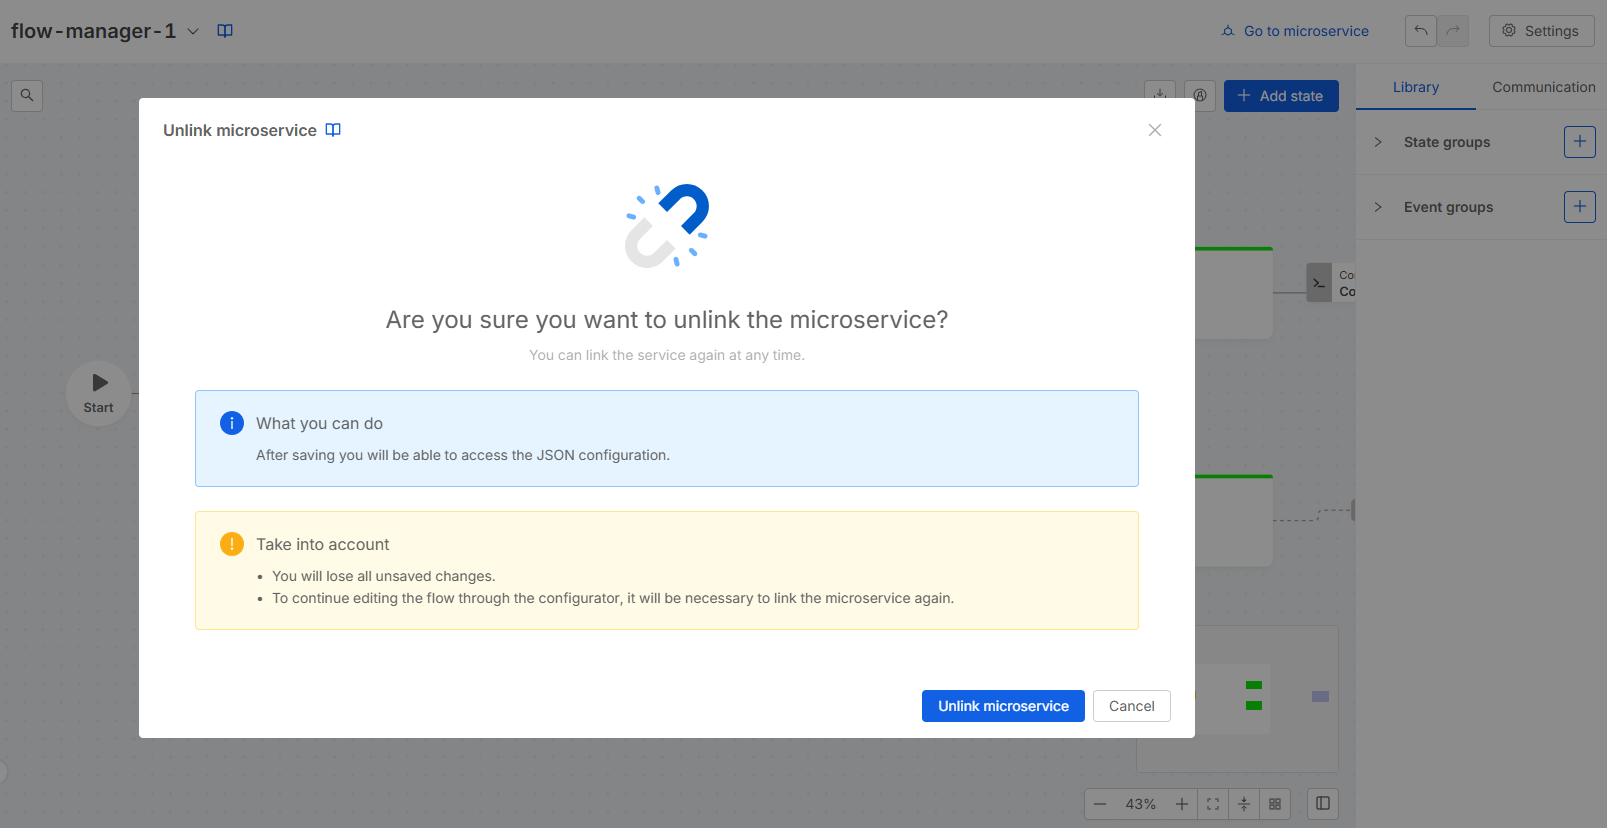Switch to the Communication tab
This screenshot has width=1607, height=828.
pos(1543,87)
